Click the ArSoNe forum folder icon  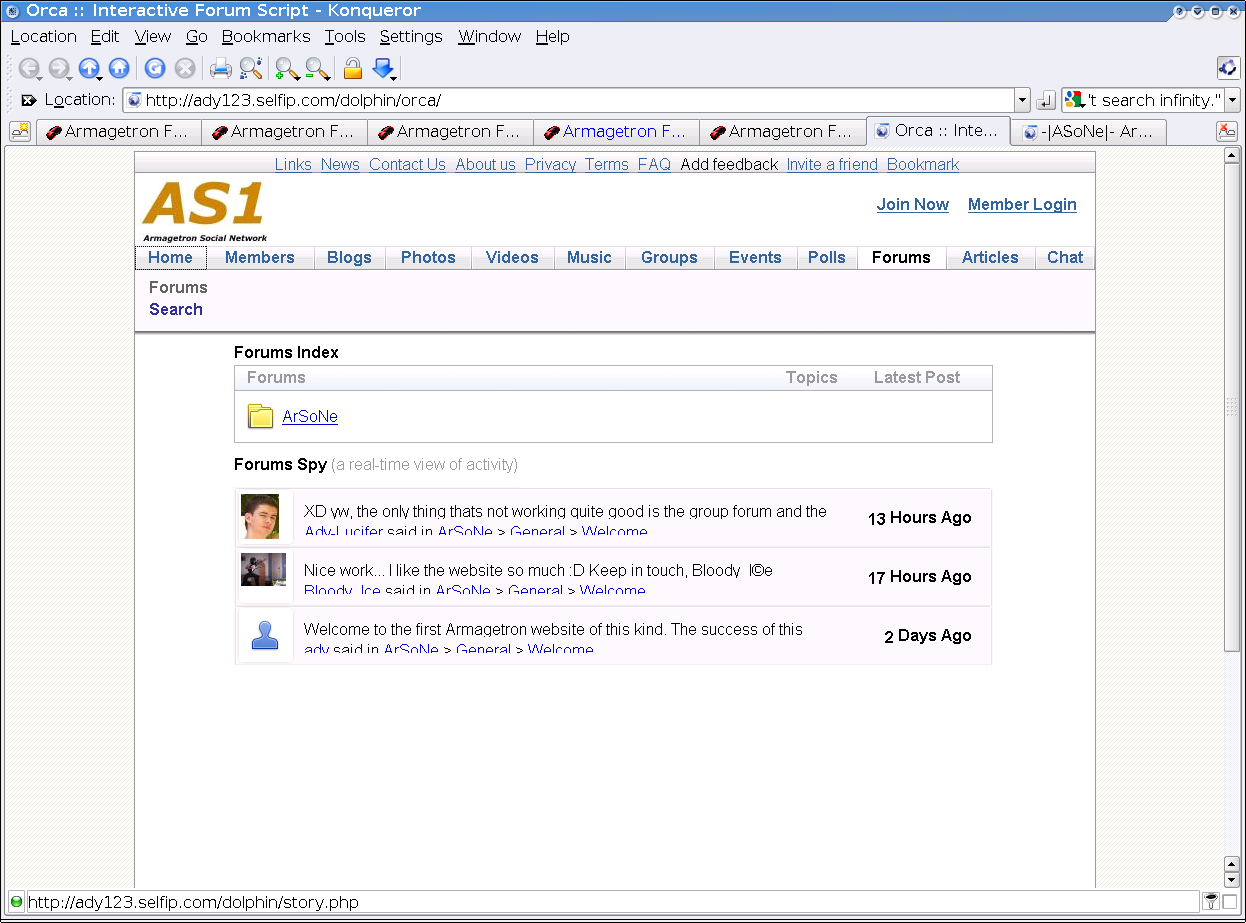[x=260, y=417]
